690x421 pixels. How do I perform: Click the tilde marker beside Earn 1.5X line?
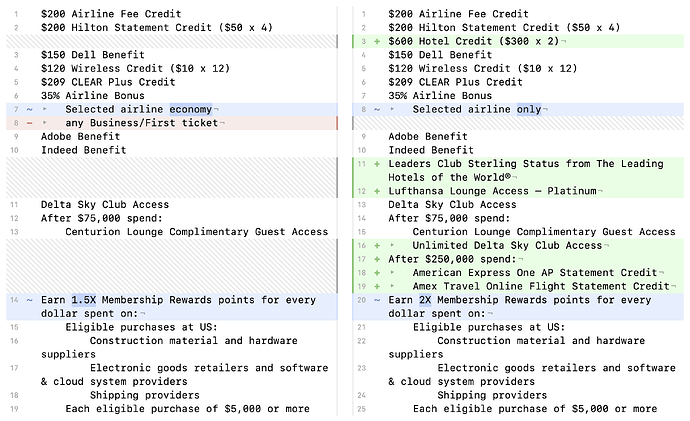pyautogui.click(x=29, y=299)
